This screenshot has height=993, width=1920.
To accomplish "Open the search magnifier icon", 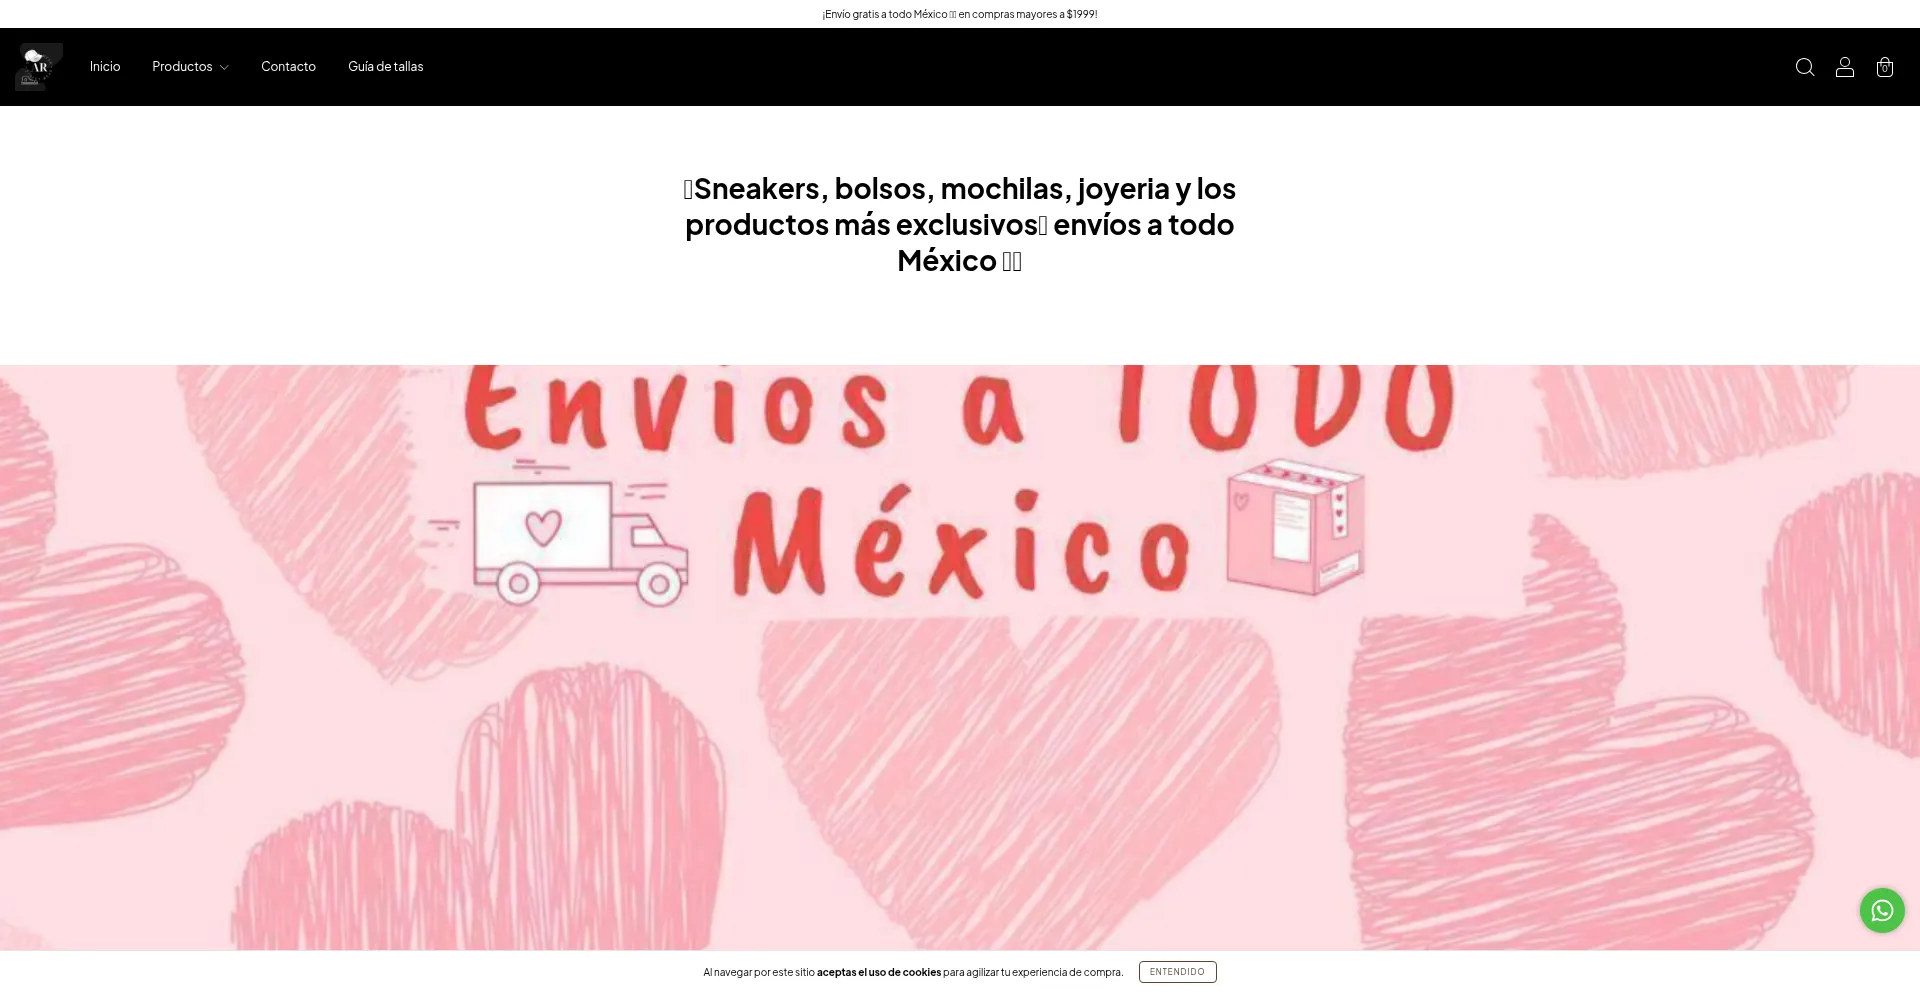I will click(1805, 67).
